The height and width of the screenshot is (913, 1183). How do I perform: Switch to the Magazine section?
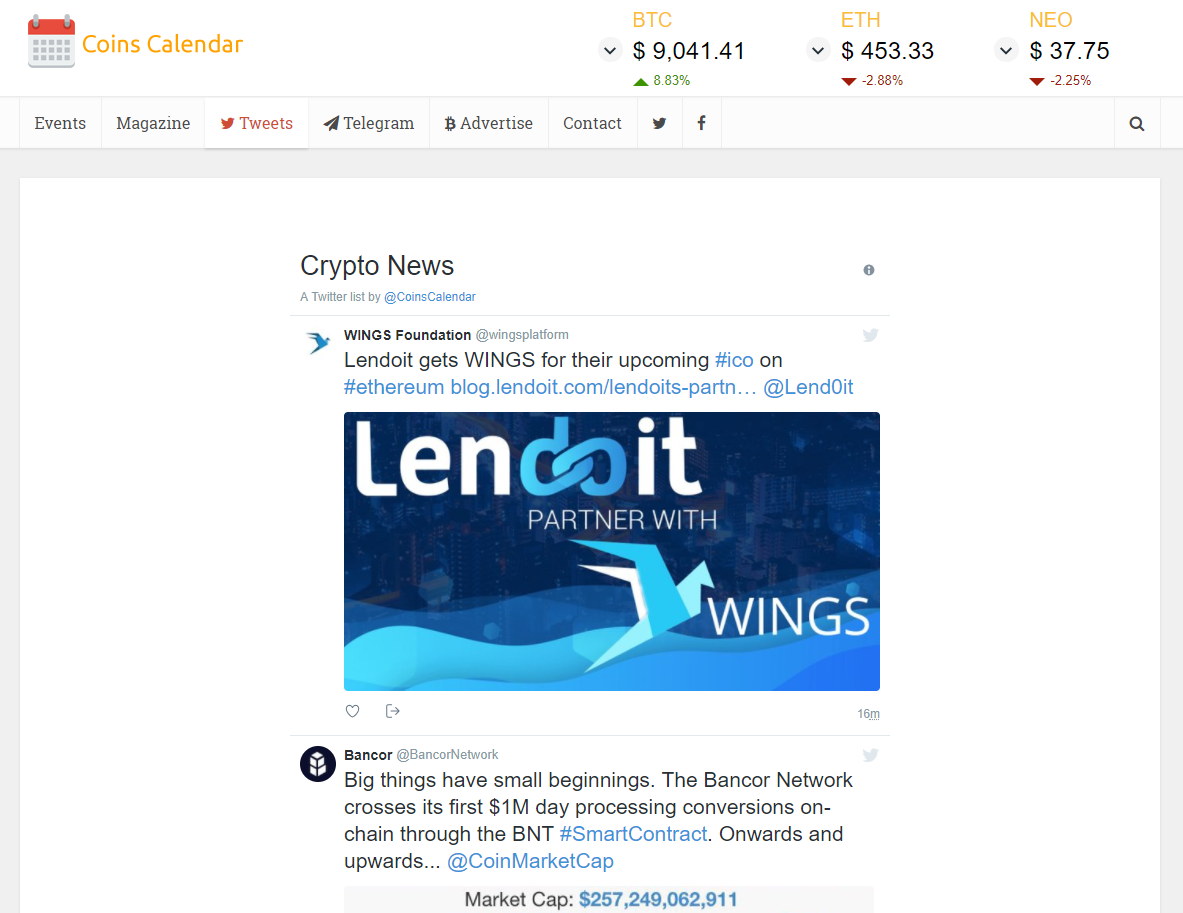click(152, 122)
